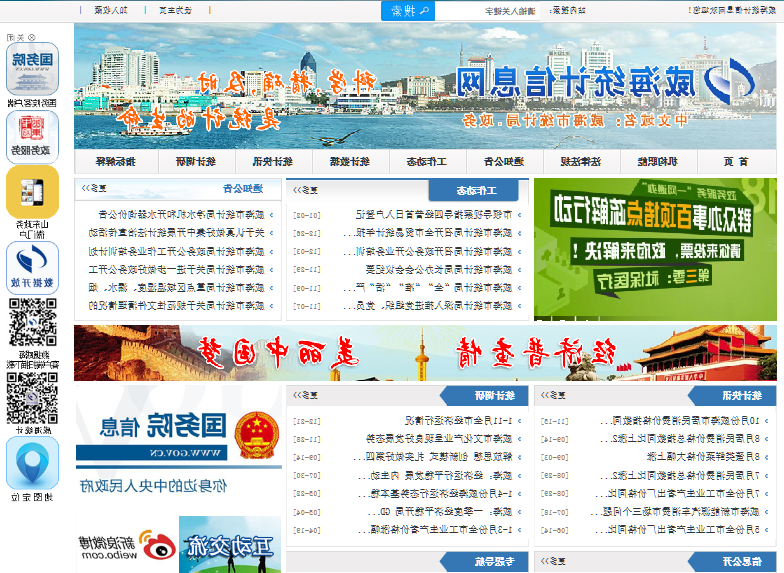Viewport: 784px width, 573px height.
Task: Click the 中文域名:威海市统计局.政务 text
Action: tap(575, 120)
